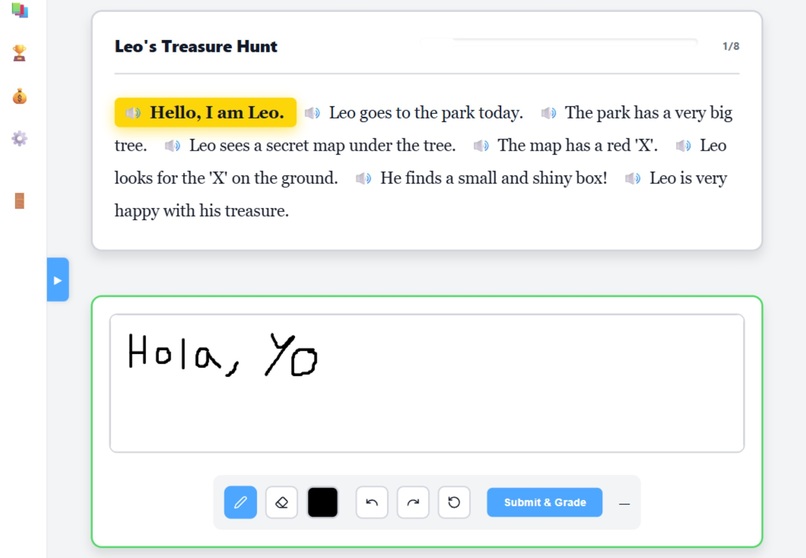This screenshot has height=558, width=806.
Task: Play audio for 'Hello, I am Leo.'
Action: [133, 113]
